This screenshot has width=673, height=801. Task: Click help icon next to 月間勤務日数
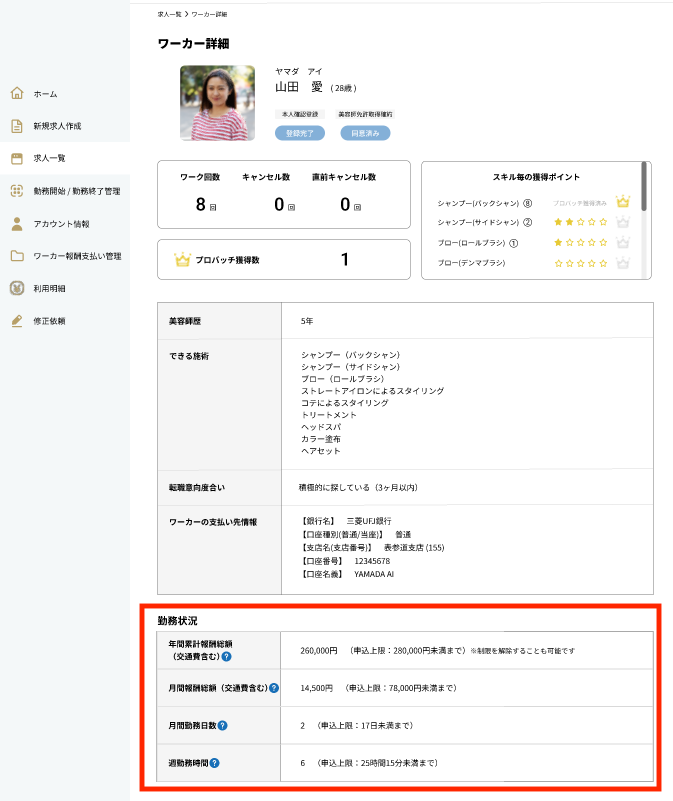[x=222, y=725]
